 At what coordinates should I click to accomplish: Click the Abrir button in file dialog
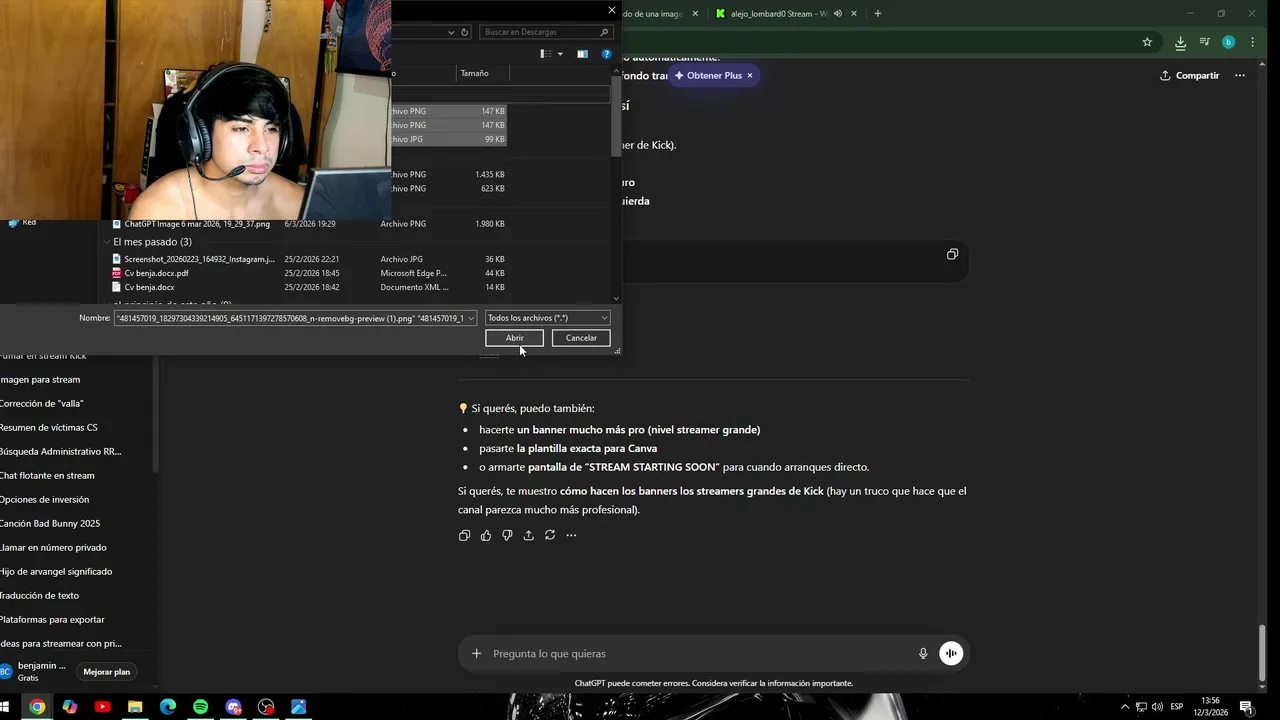(x=514, y=338)
